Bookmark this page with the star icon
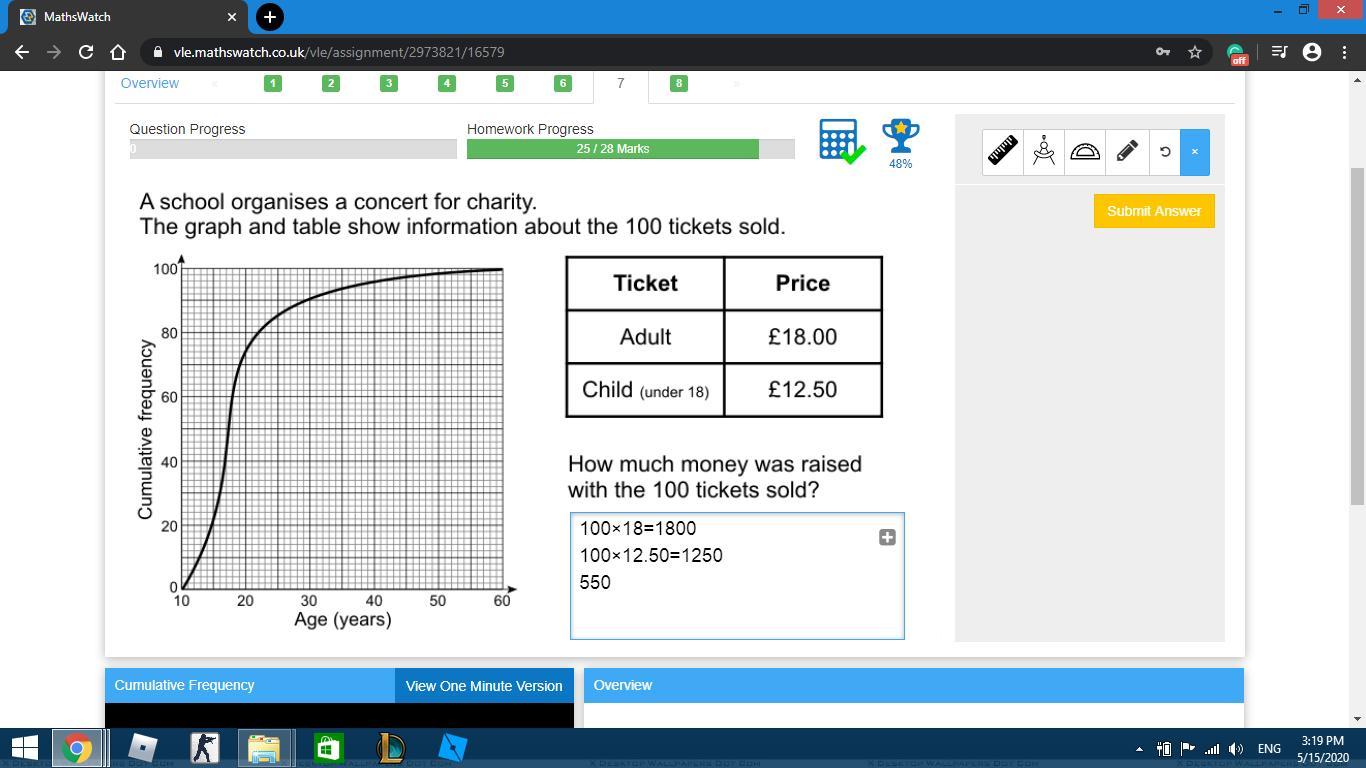Image resolution: width=1366 pixels, height=768 pixels. click(1194, 52)
